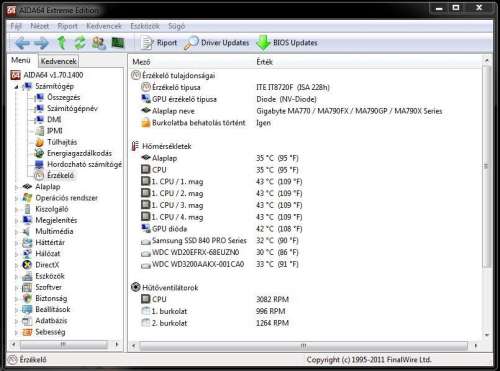Image resolution: width=500 pixels, height=371 pixels.
Task: Select the Érzékelő tulajdonságai group row
Action: [173, 76]
